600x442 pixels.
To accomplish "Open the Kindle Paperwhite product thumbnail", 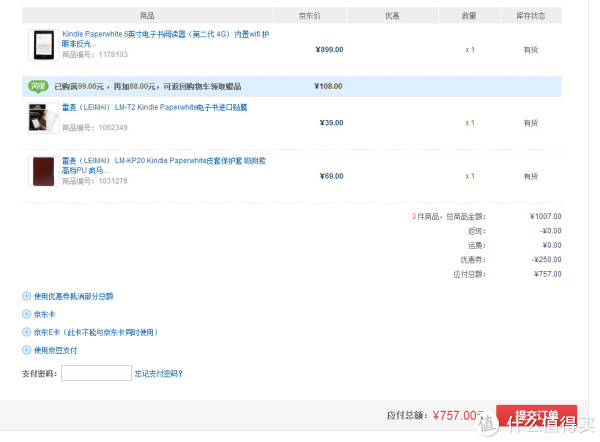I will [x=44, y=45].
